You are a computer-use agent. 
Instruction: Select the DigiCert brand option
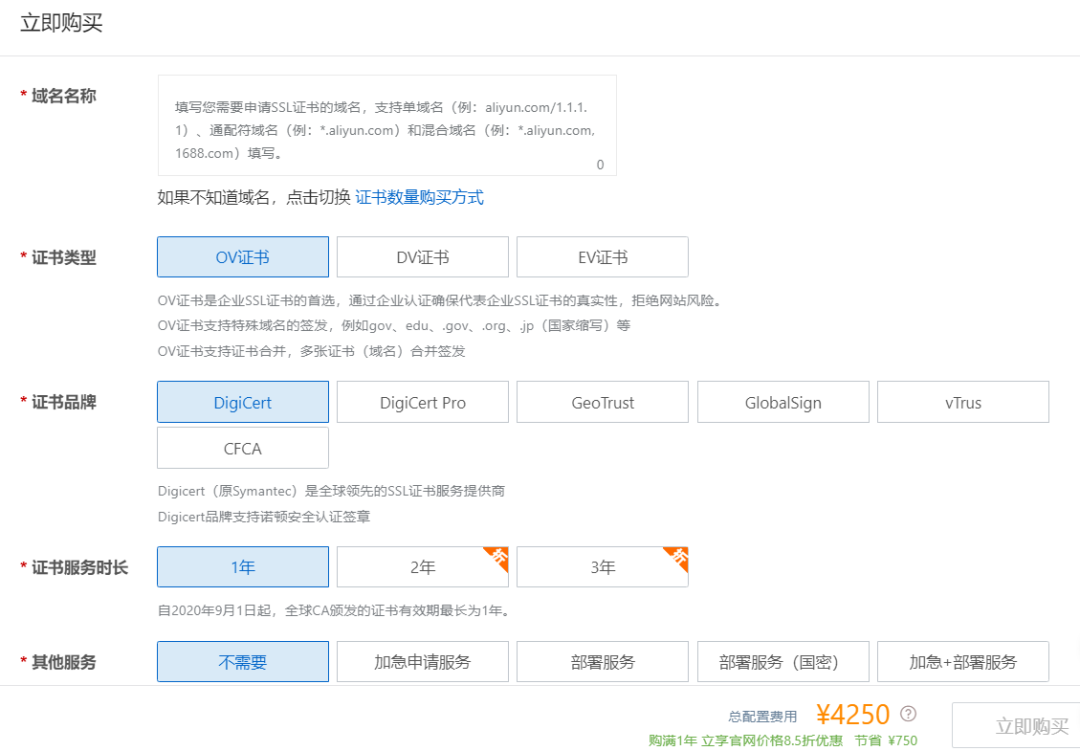[x=242, y=402]
